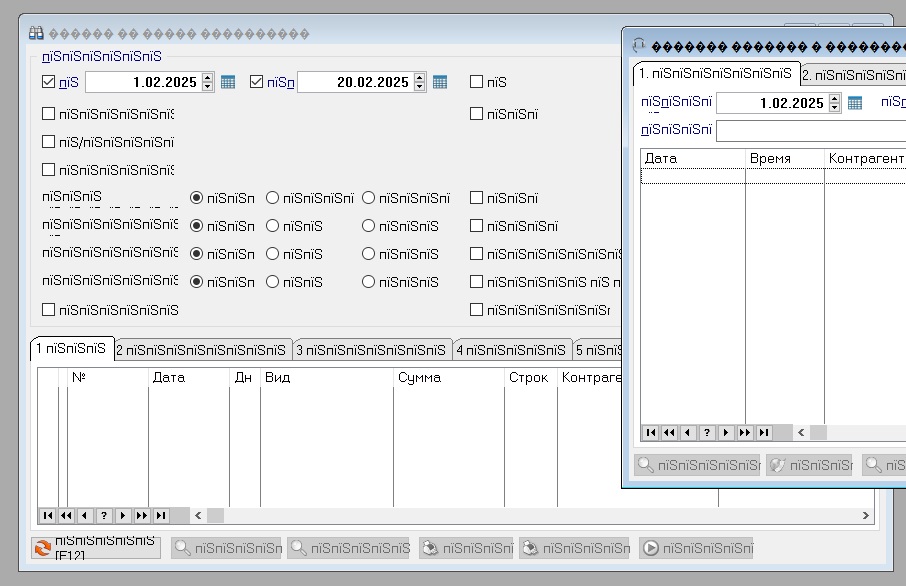This screenshot has width=906, height=586.
Task: Uncheck the checkbox before the 20.02.2025 date
Action: pyautogui.click(x=257, y=82)
